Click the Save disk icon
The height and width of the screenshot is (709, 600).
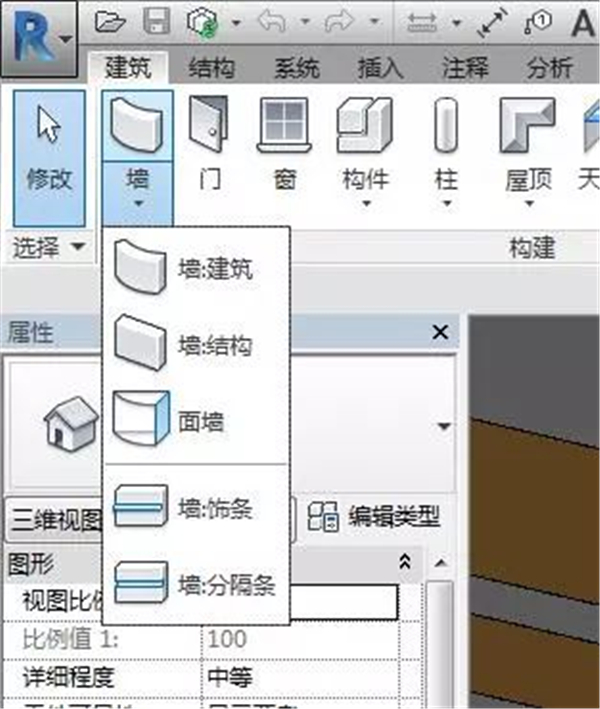coord(156,21)
